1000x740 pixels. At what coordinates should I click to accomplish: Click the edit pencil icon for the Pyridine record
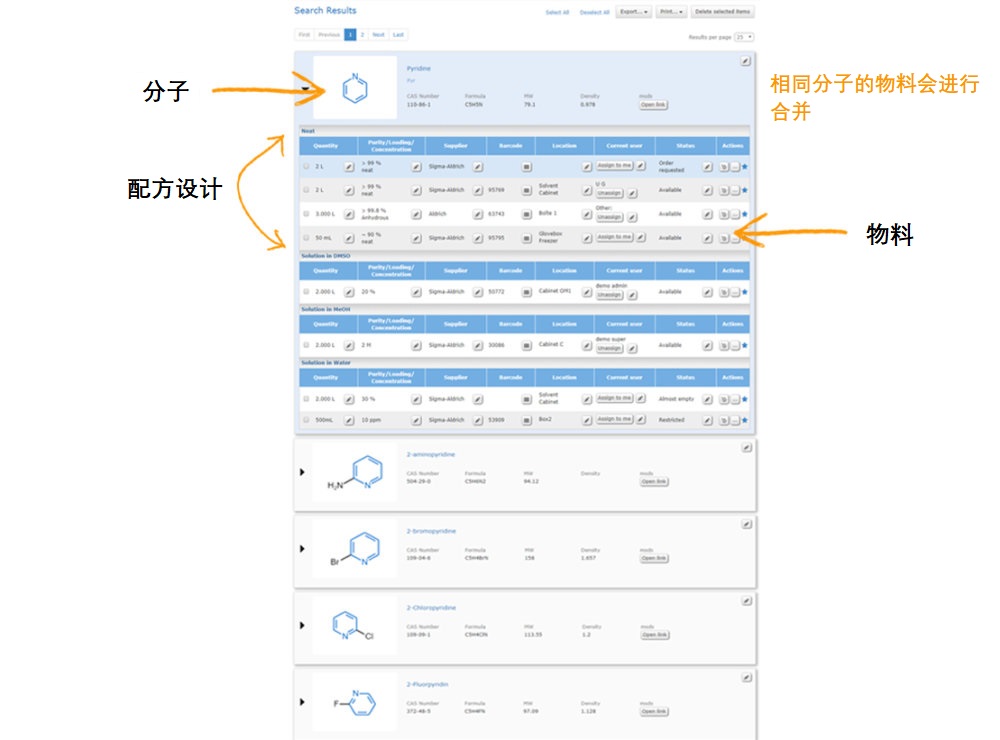[745, 61]
